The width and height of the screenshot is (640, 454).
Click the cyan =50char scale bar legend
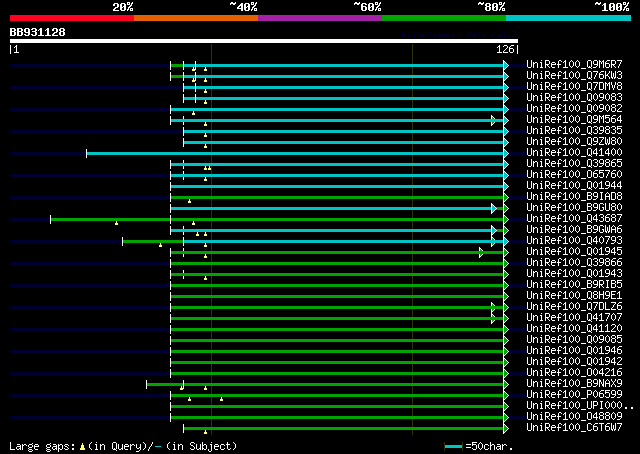point(453,446)
